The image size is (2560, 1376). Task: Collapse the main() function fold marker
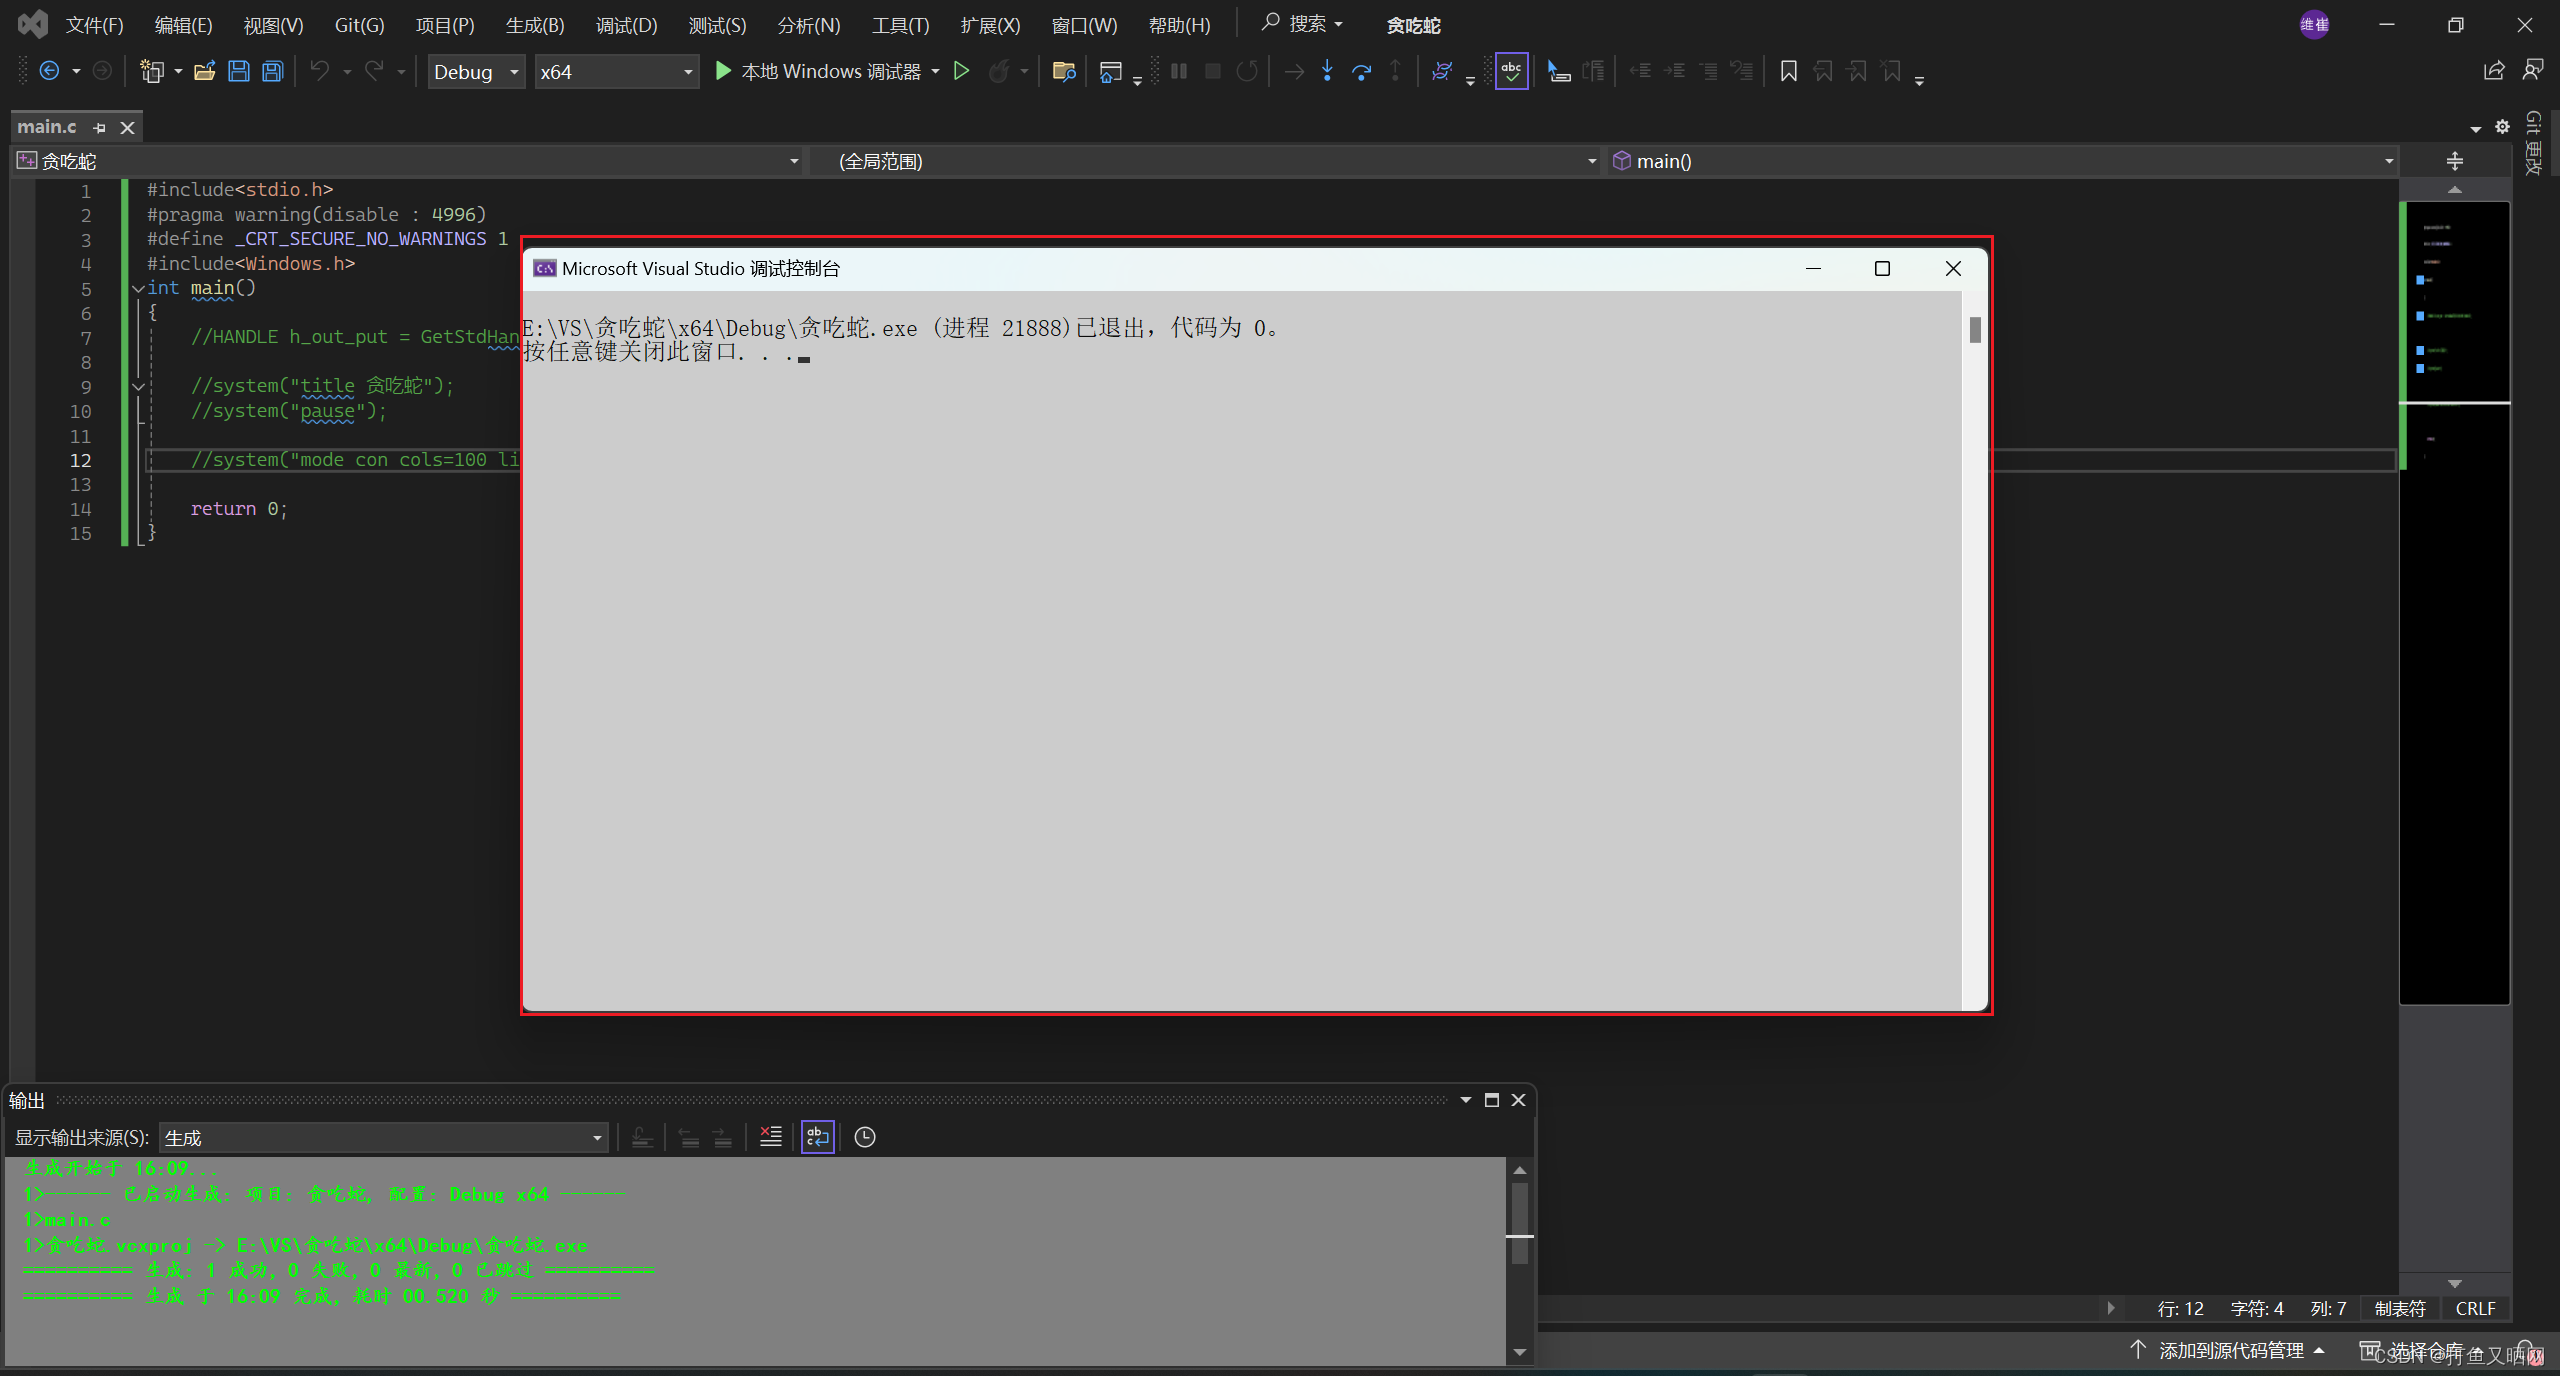point(138,288)
